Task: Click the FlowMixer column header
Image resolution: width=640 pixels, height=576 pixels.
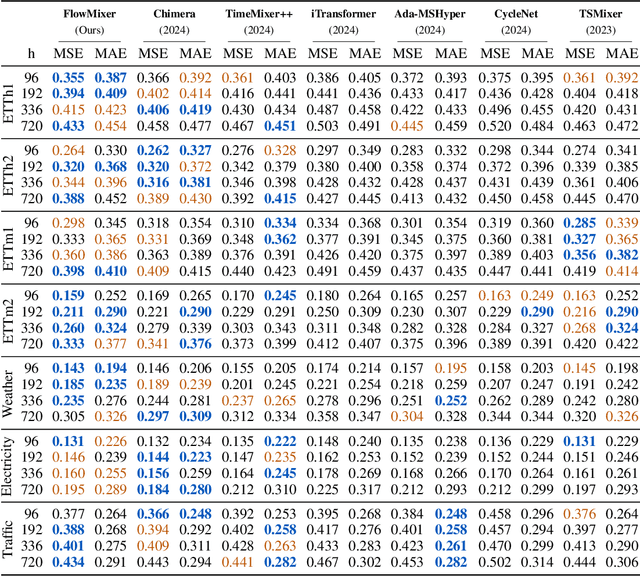Action: tap(89, 14)
